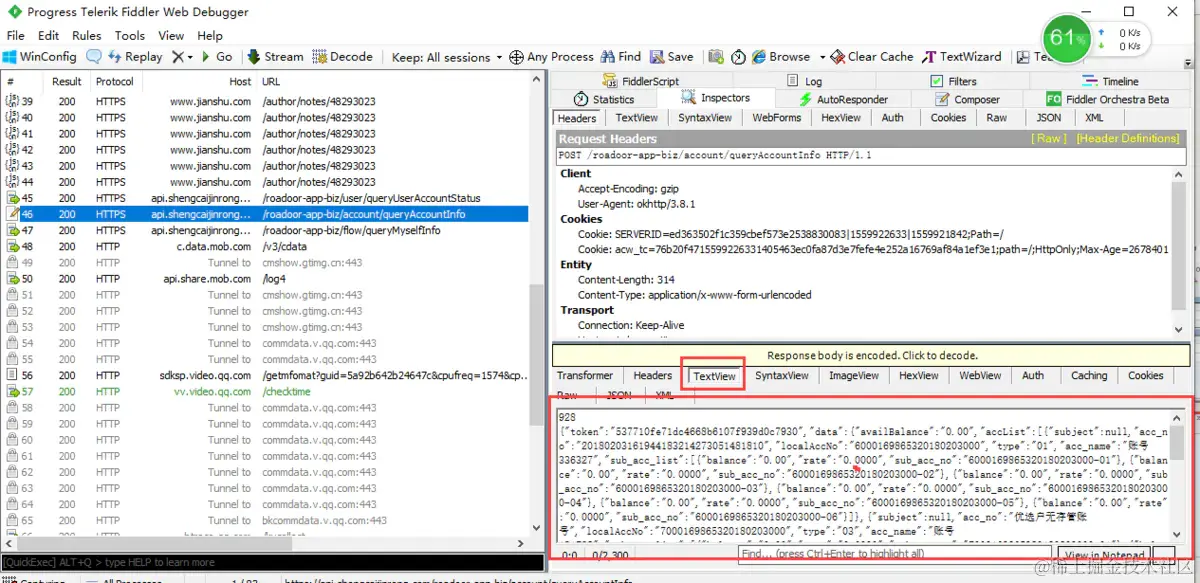
Task: Open the Browse dropdown
Action: tap(789, 57)
